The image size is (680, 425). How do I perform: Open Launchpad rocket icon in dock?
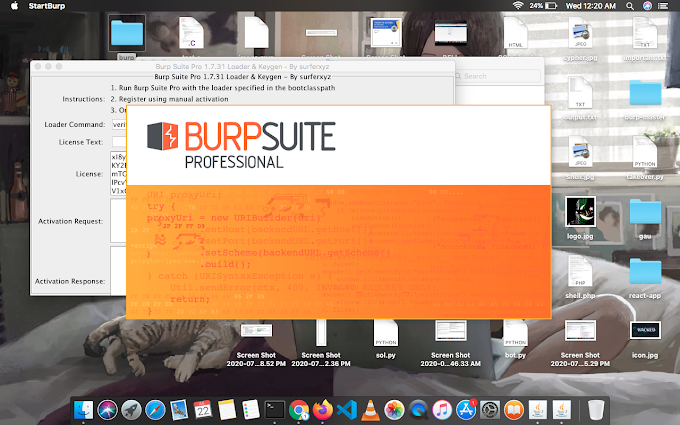(131, 410)
